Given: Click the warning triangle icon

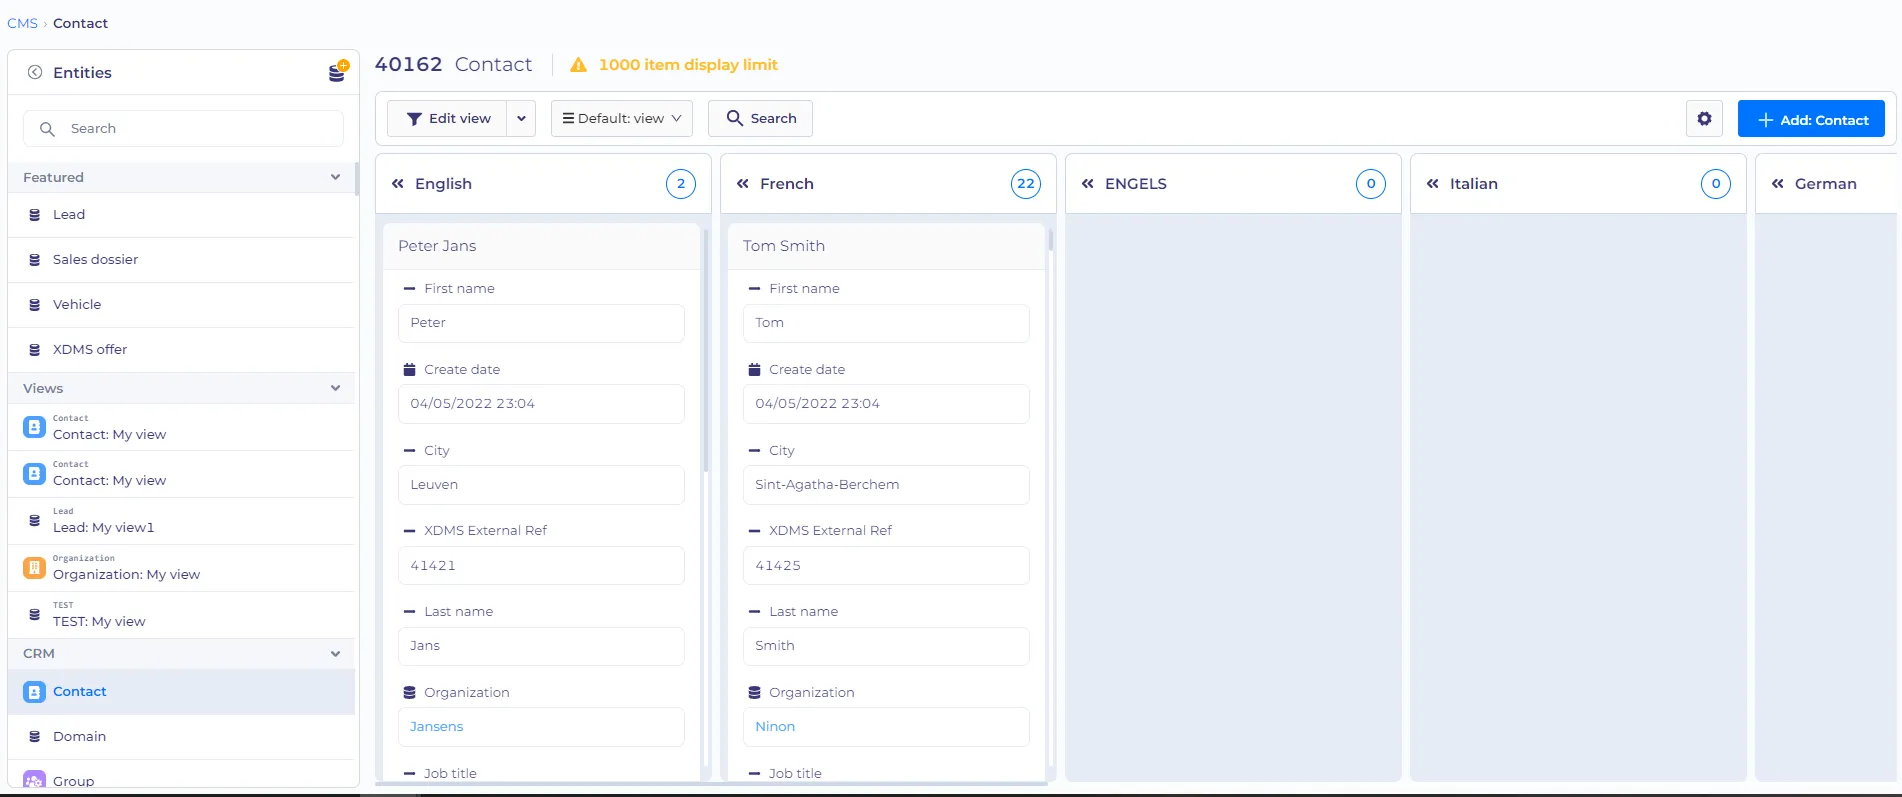Looking at the screenshot, I should (x=578, y=65).
